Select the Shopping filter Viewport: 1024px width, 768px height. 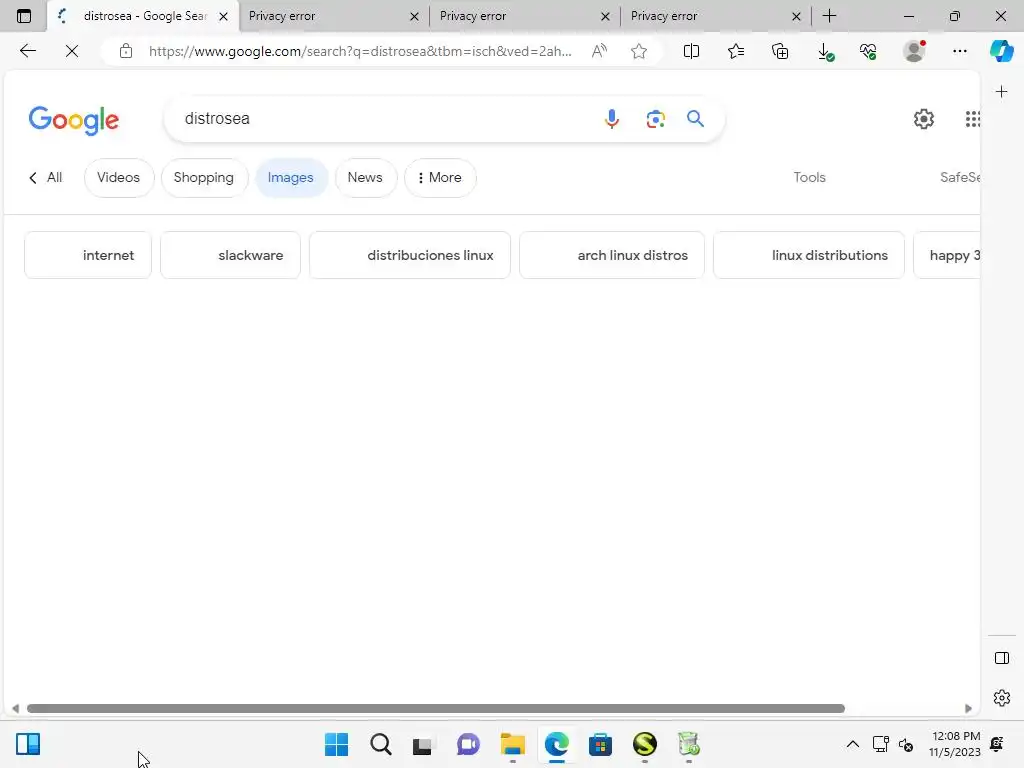[x=204, y=178]
